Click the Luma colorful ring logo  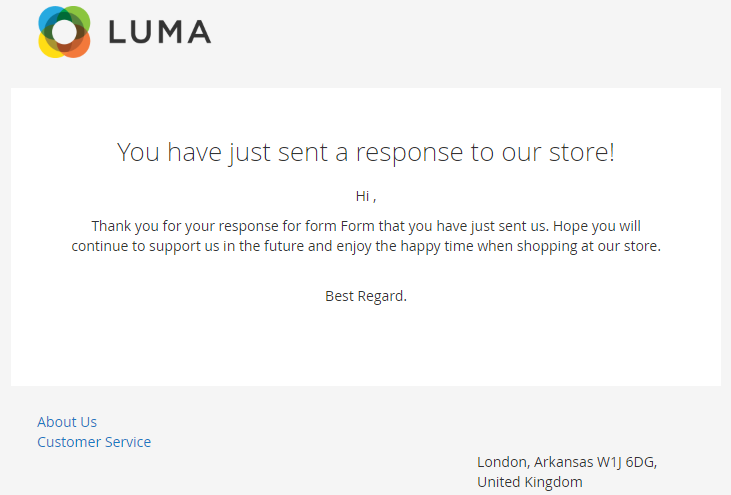coord(64,32)
